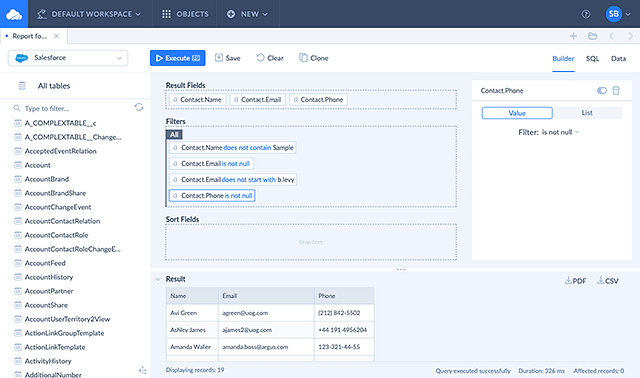Open the 'is not null' filter condition dropdown
Viewport: 640px width, 378px height.
pyautogui.click(x=560, y=132)
